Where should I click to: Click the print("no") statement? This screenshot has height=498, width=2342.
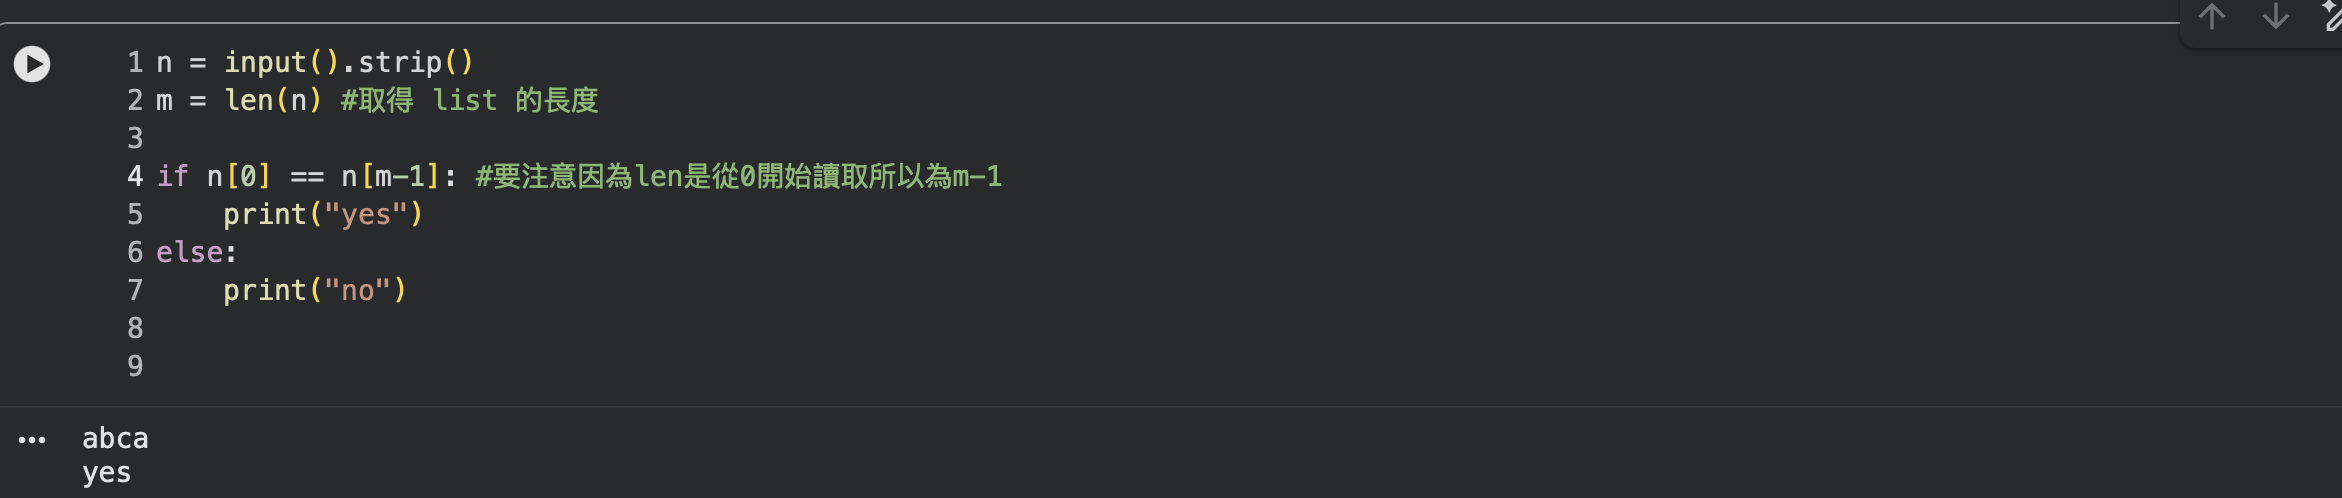[x=314, y=290]
